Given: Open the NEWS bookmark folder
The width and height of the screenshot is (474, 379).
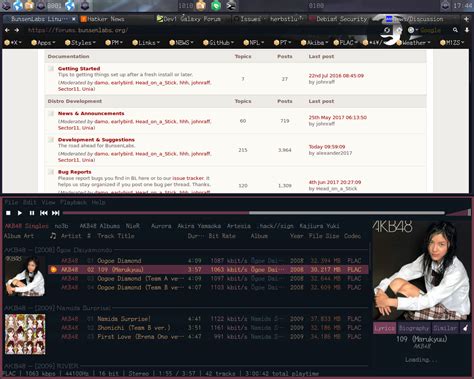Looking at the screenshot, I should (x=181, y=43).
